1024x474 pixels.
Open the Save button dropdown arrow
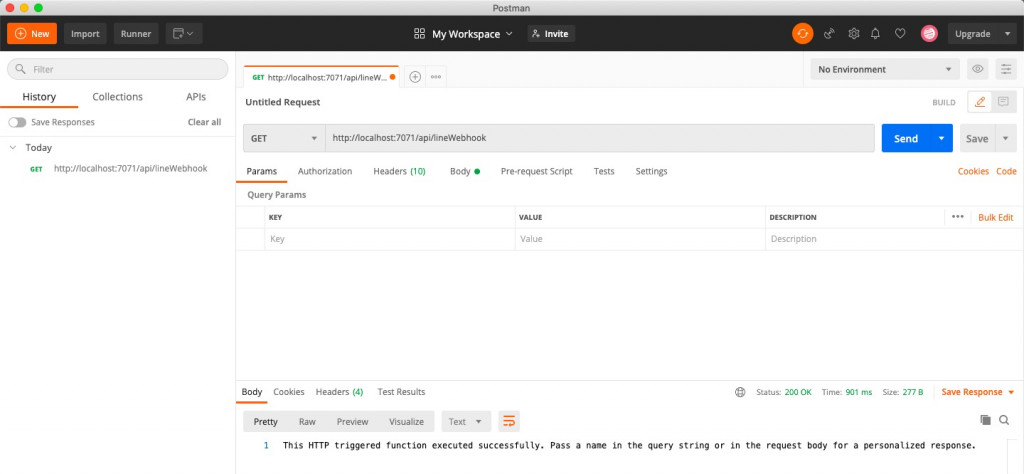[x=1006, y=138]
